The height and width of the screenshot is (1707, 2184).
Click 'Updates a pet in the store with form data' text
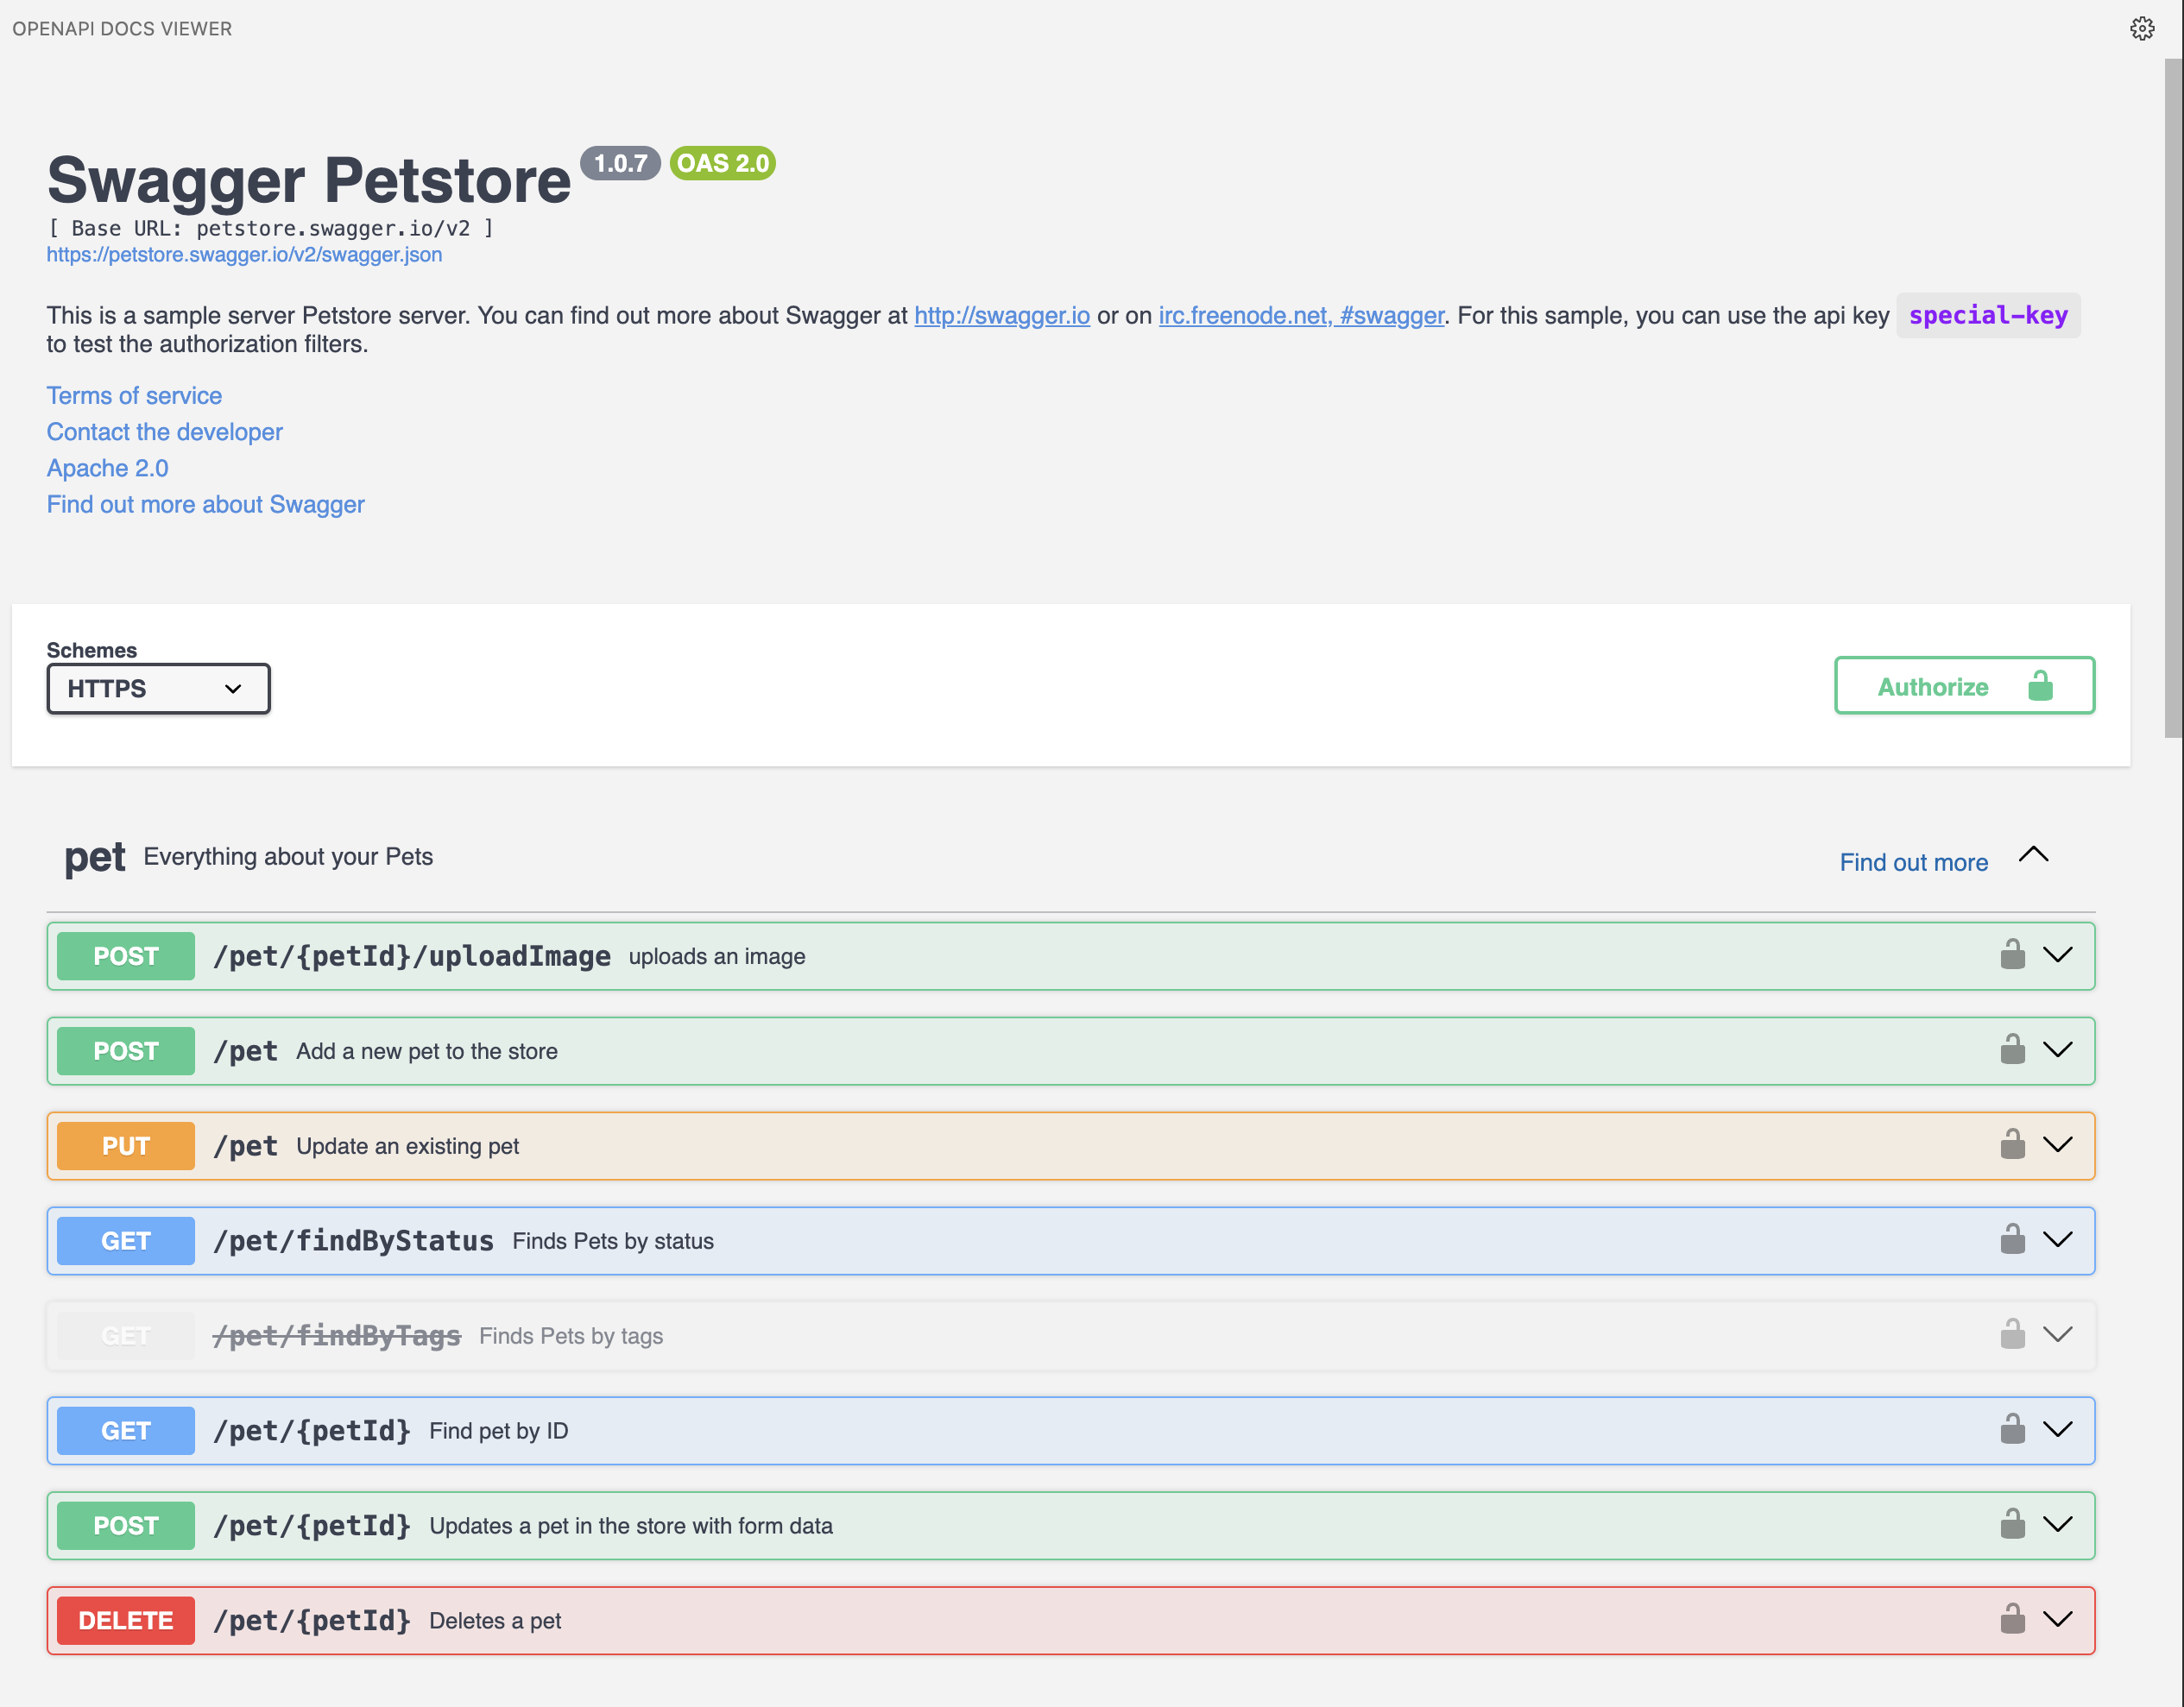631,1526
